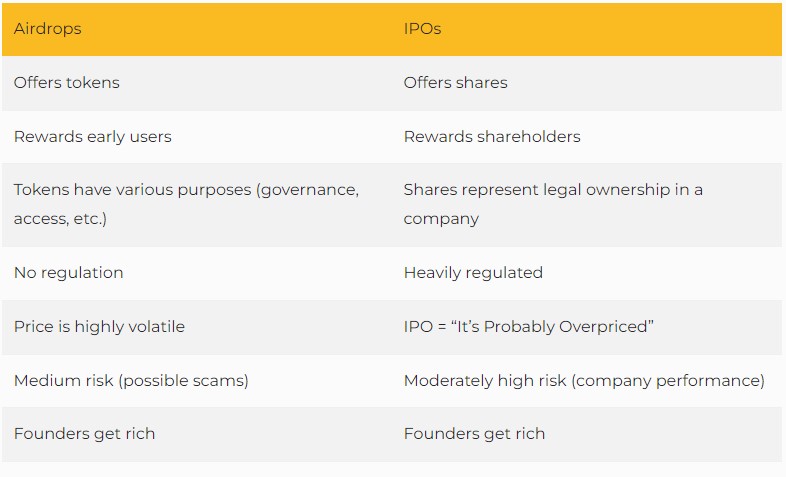
Task: Click the 'Moderately high risk' cell
Action: point(584,380)
